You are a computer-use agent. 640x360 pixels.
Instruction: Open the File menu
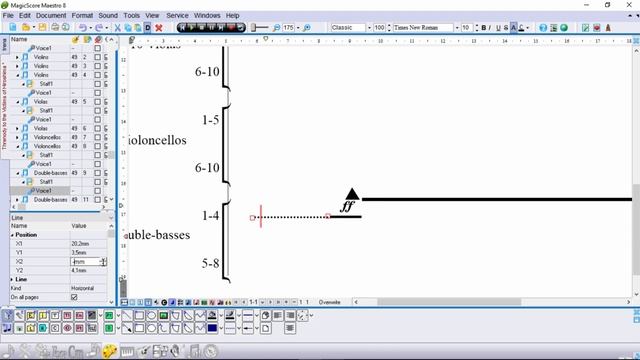pyautogui.click(x=8, y=16)
